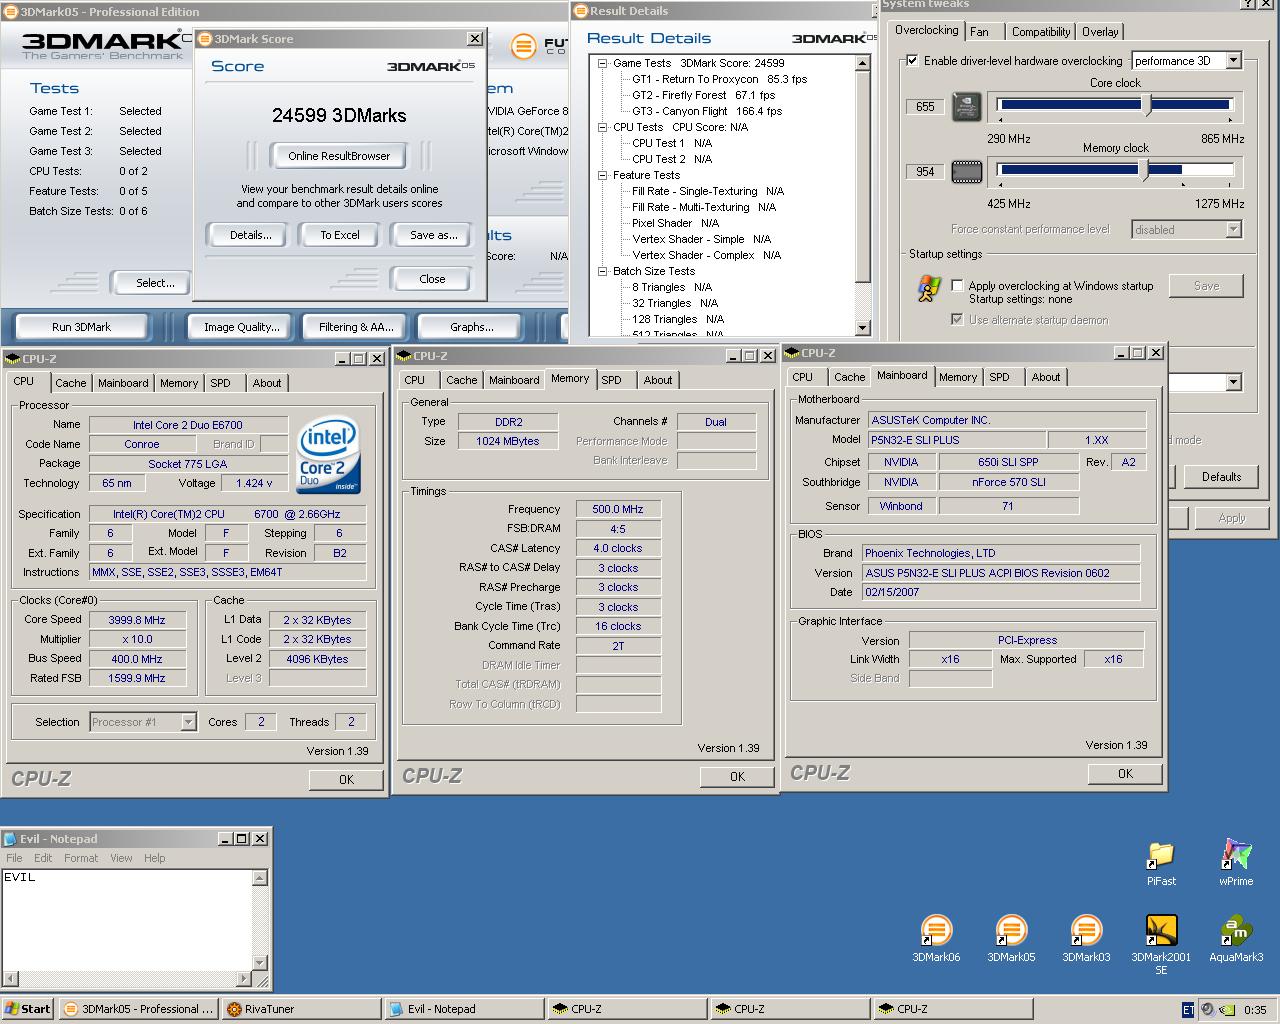Image resolution: width=1280 pixels, height=1024 pixels.
Task: Enable driver-level hardware overclocking checkbox
Action: point(912,61)
